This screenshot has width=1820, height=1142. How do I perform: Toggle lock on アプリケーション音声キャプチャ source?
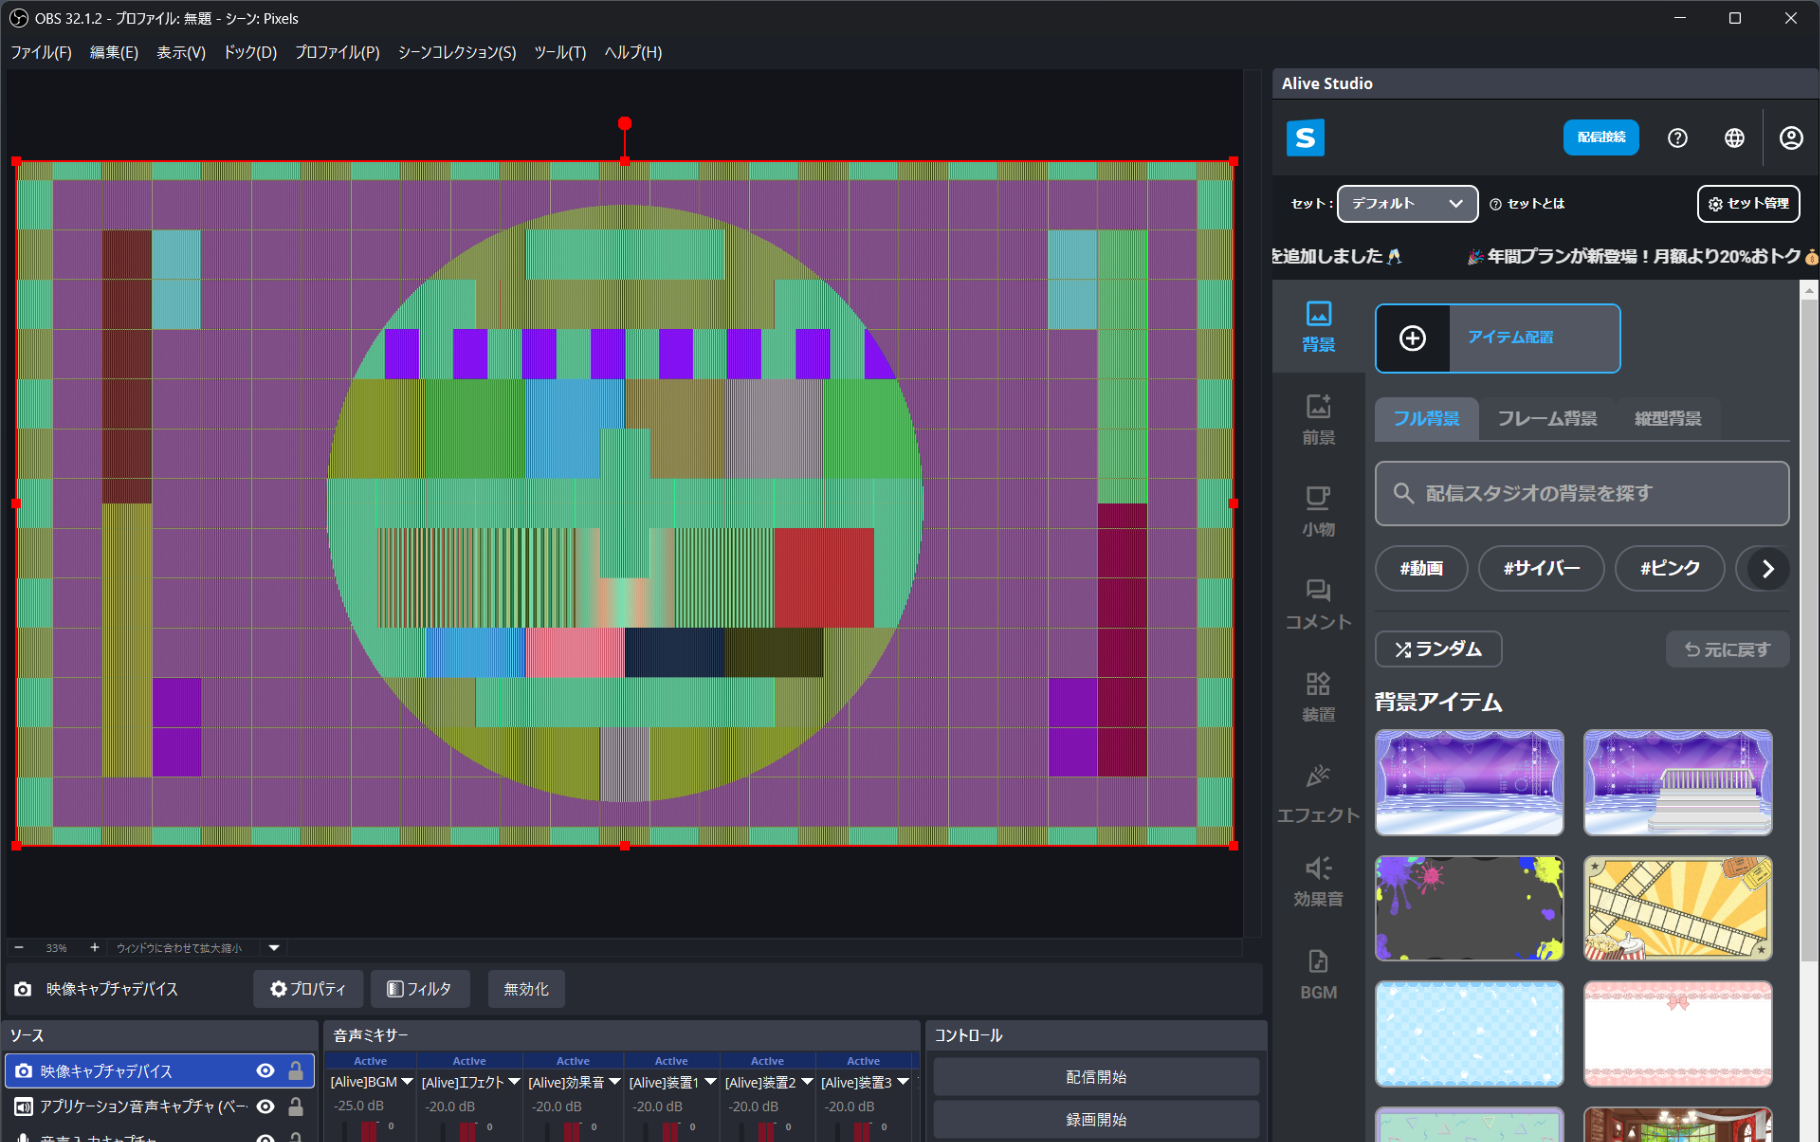pyautogui.click(x=296, y=1107)
